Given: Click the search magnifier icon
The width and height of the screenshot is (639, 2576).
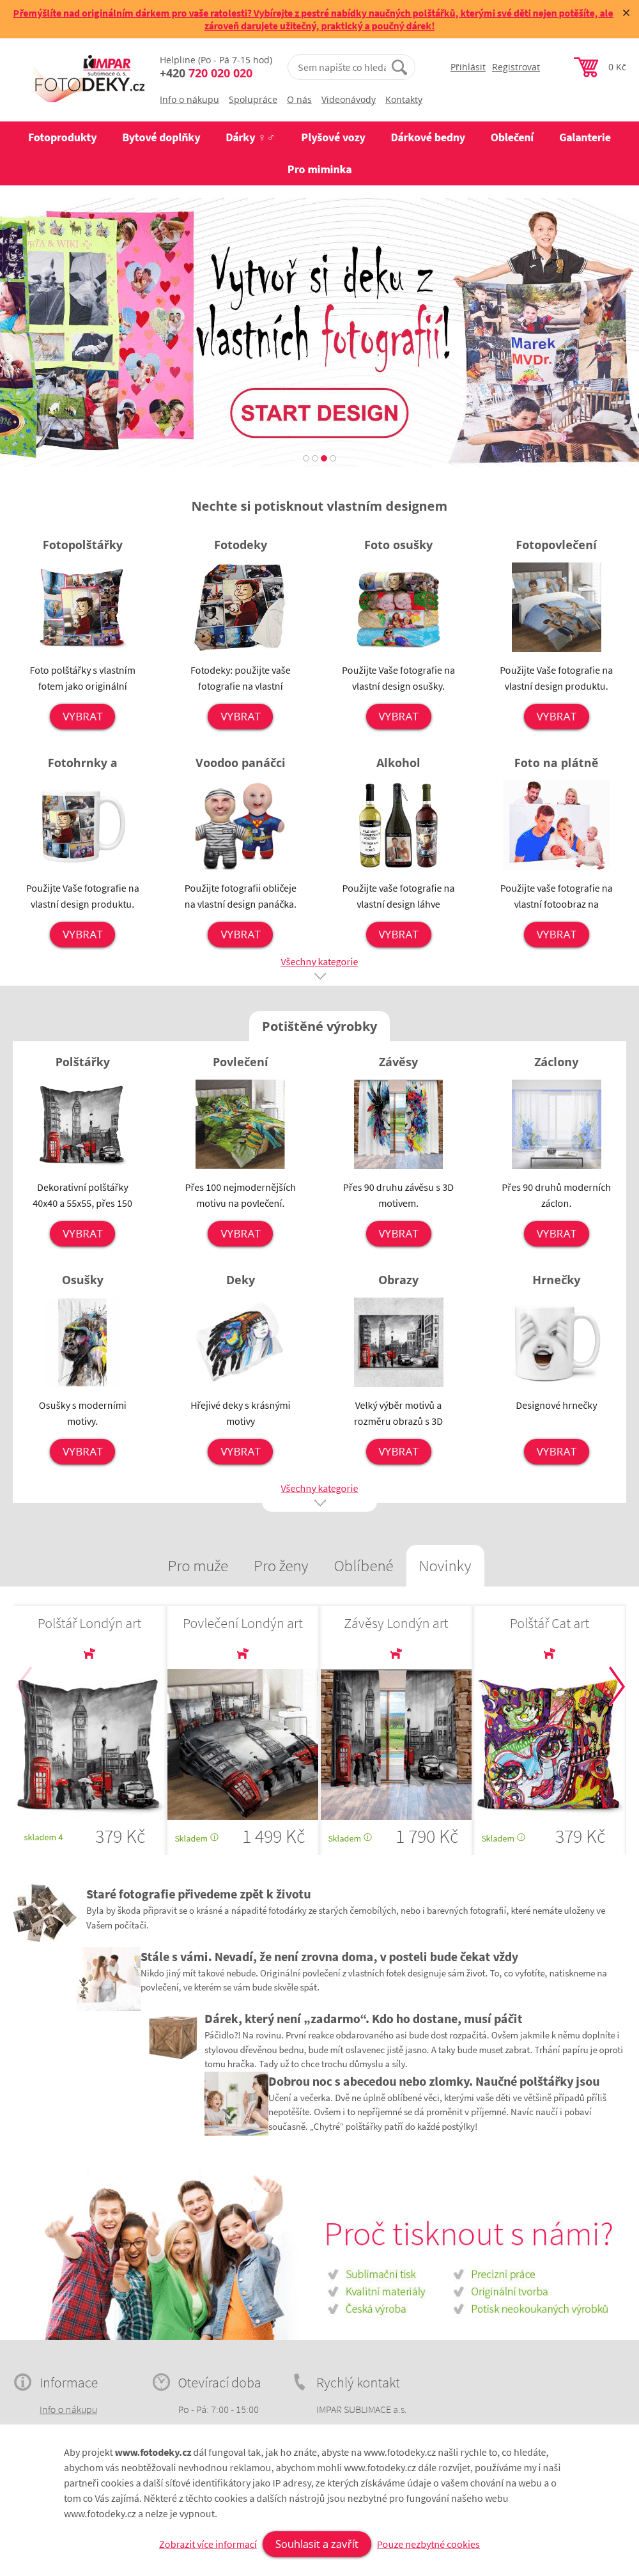Looking at the screenshot, I should [x=399, y=67].
